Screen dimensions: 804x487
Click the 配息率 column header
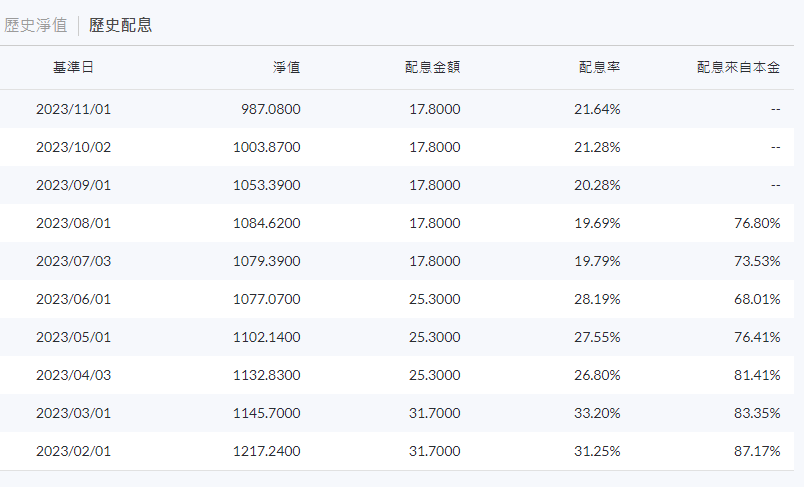click(599, 67)
